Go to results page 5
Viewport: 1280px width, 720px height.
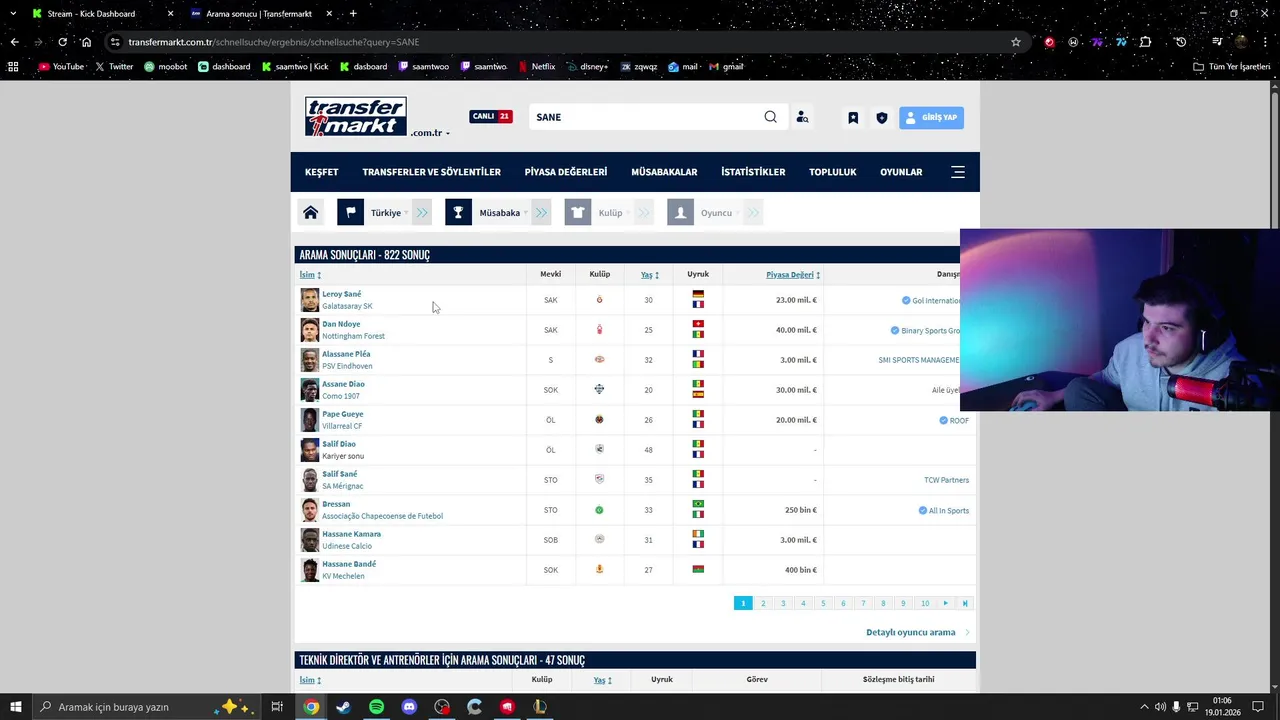click(823, 603)
